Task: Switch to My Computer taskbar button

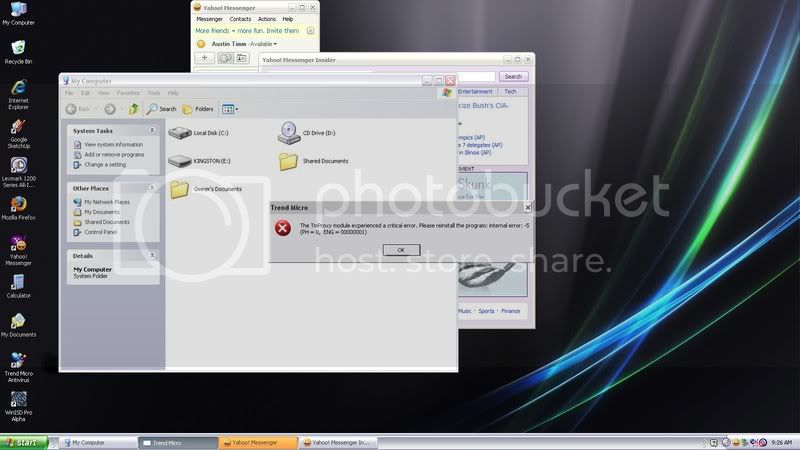Action: pos(98,442)
